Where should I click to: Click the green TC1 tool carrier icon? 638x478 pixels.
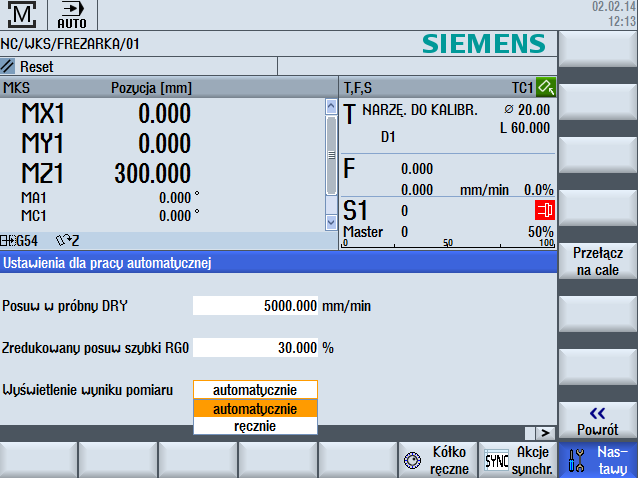546,87
